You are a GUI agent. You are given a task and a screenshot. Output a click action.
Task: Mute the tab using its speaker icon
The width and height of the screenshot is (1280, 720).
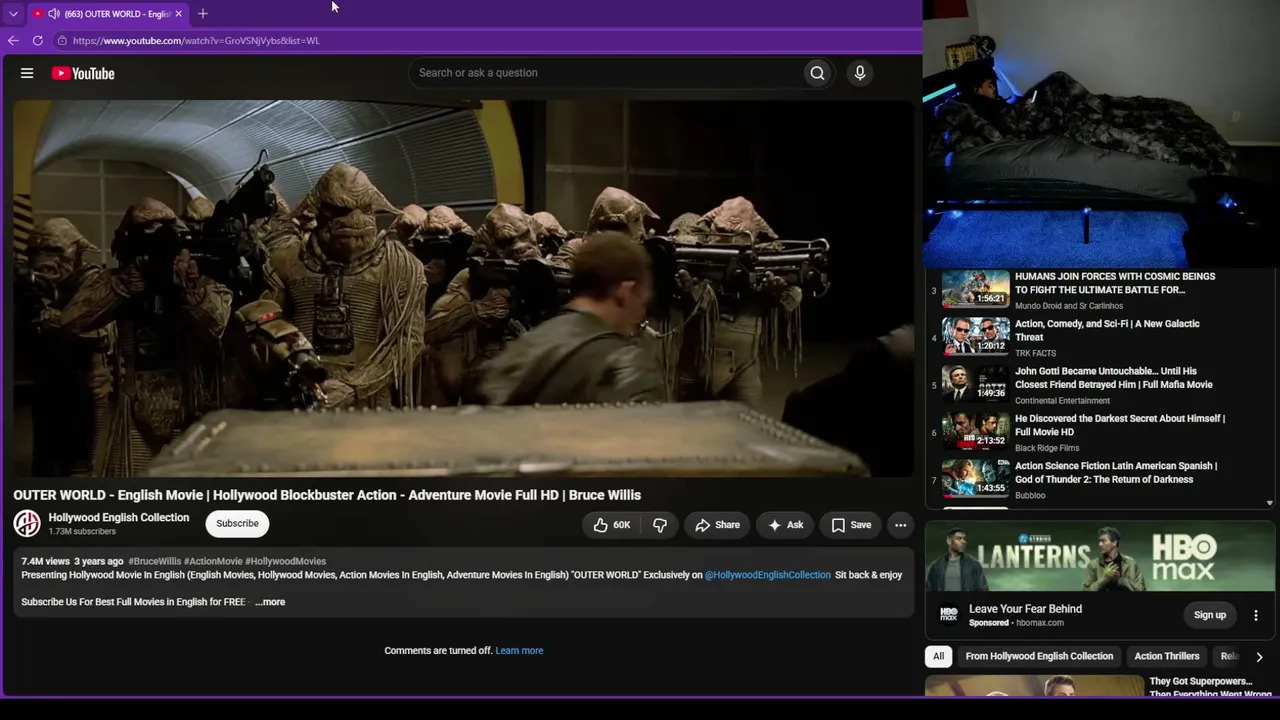point(53,14)
